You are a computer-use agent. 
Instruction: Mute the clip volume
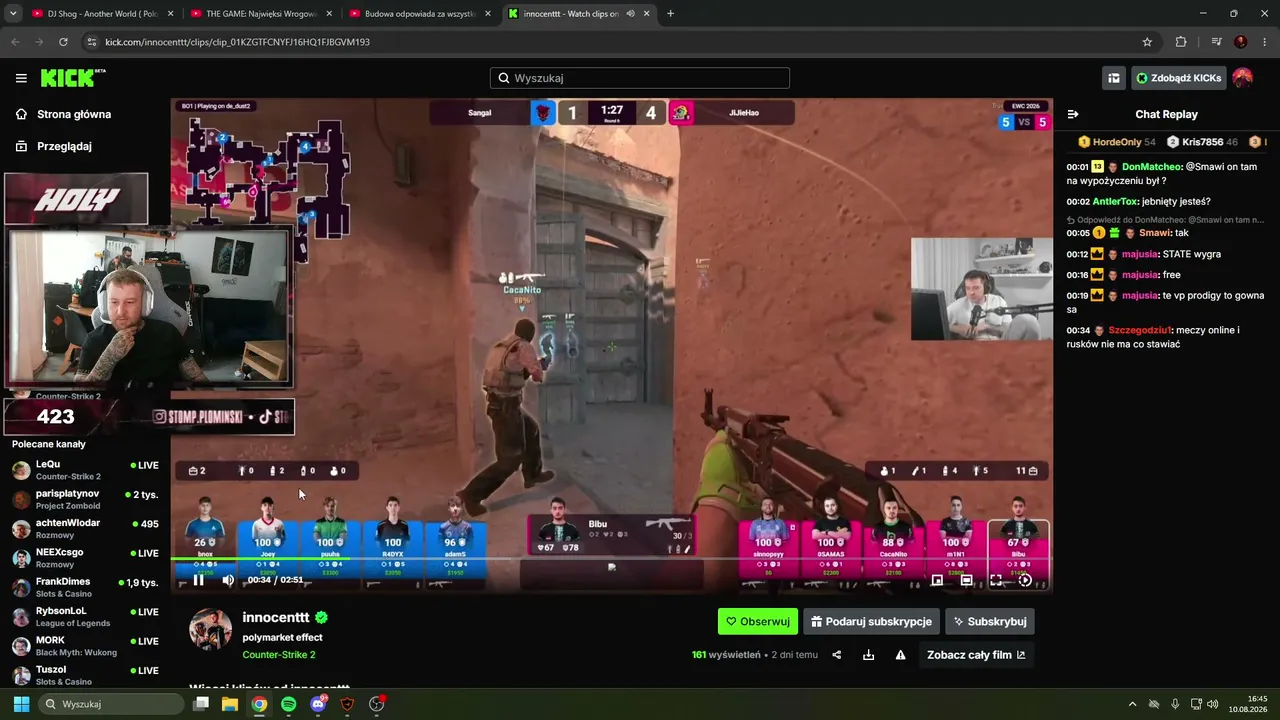pos(228,580)
